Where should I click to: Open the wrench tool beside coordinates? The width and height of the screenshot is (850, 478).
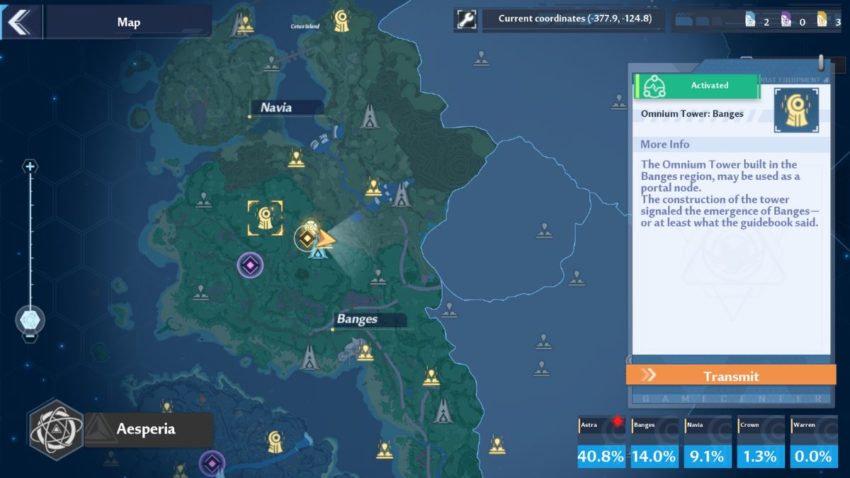tap(466, 20)
